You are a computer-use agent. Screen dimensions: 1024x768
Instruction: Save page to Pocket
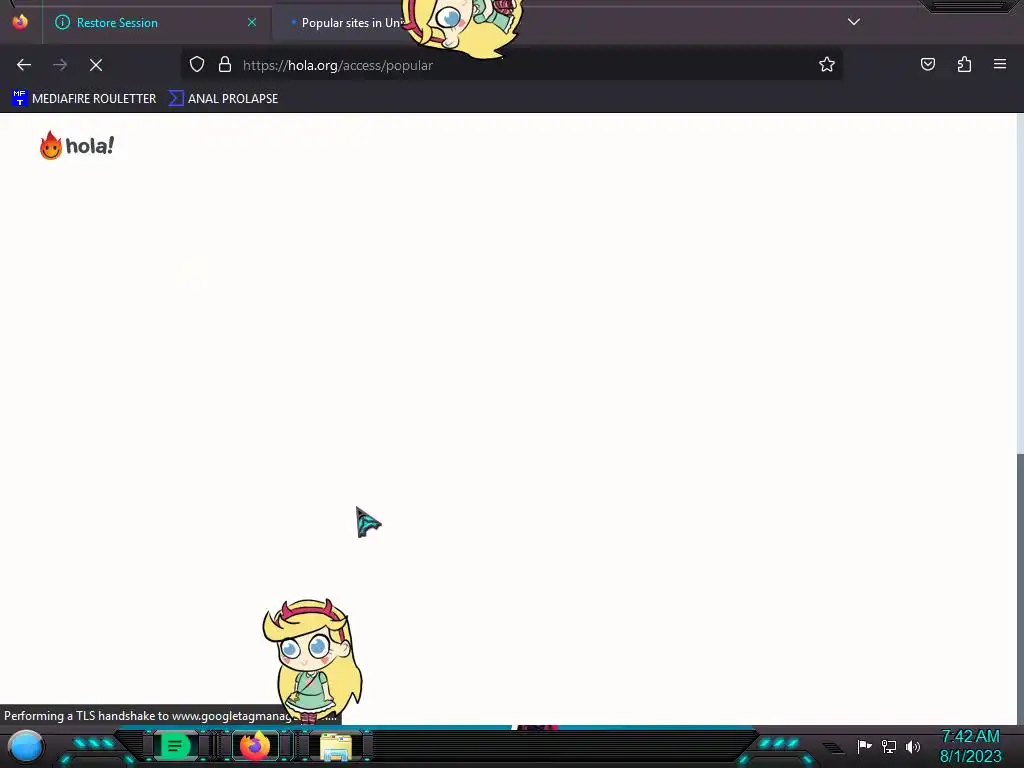pyautogui.click(x=927, y=64)
